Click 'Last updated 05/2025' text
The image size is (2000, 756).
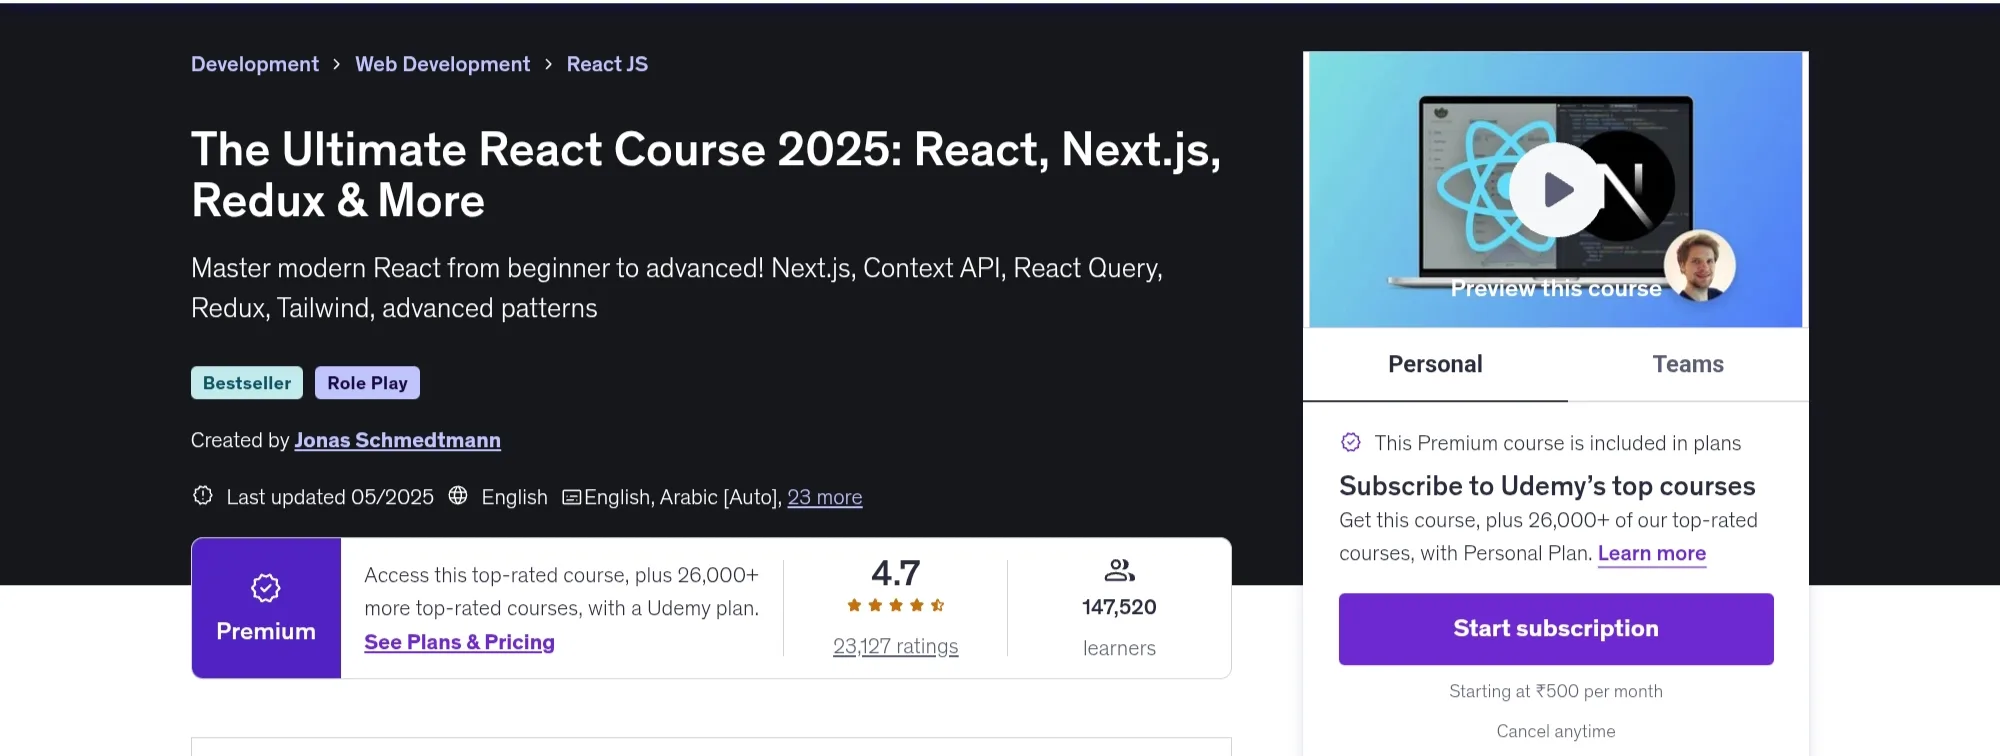[330, 497]
